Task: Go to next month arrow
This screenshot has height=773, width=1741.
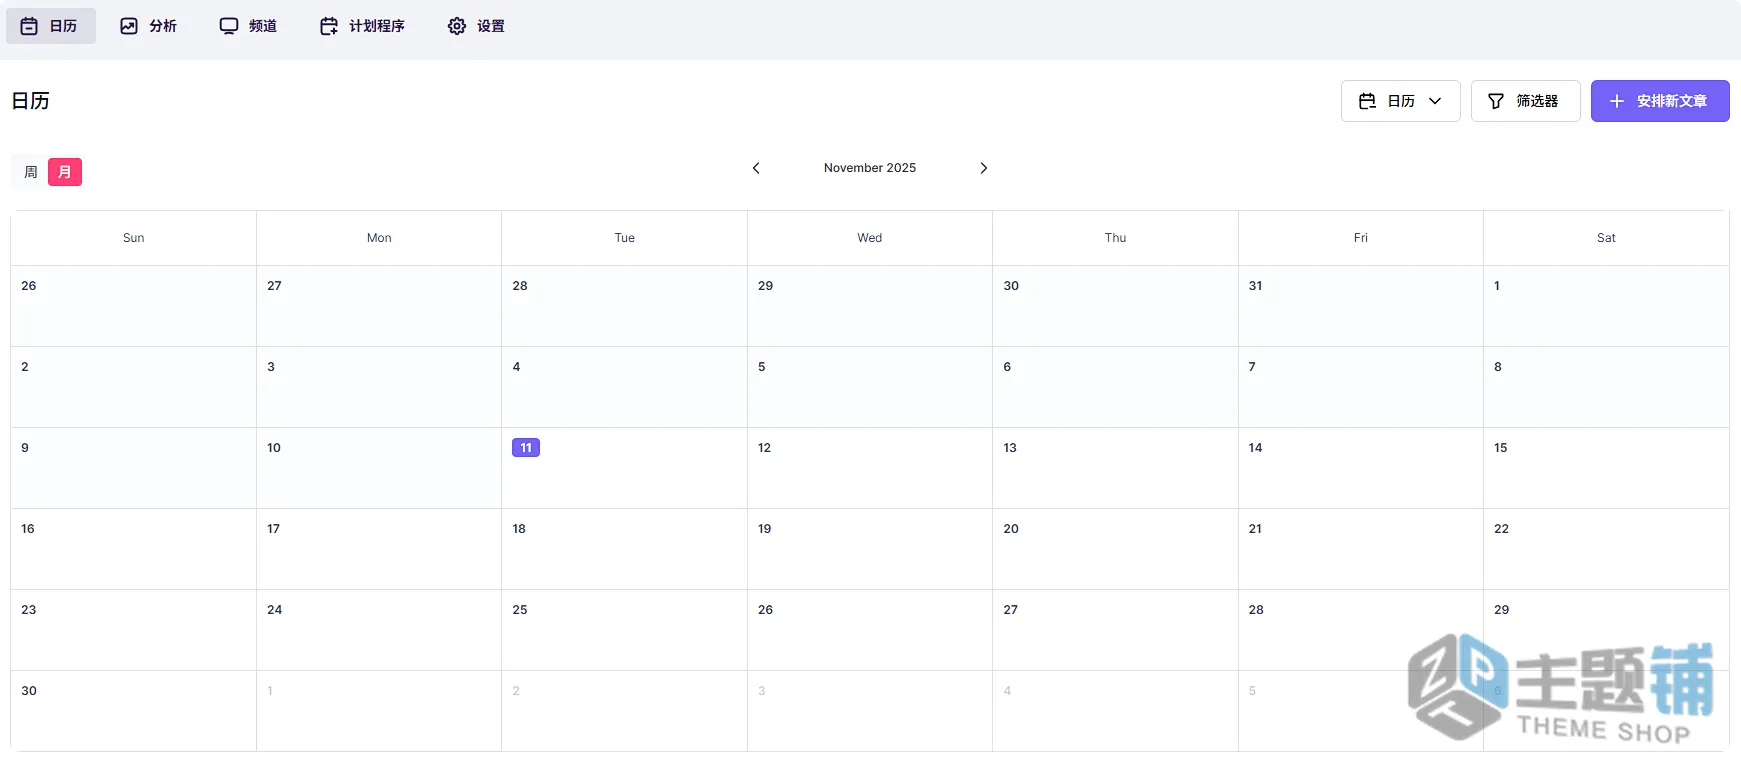Action: pos(984,168)
